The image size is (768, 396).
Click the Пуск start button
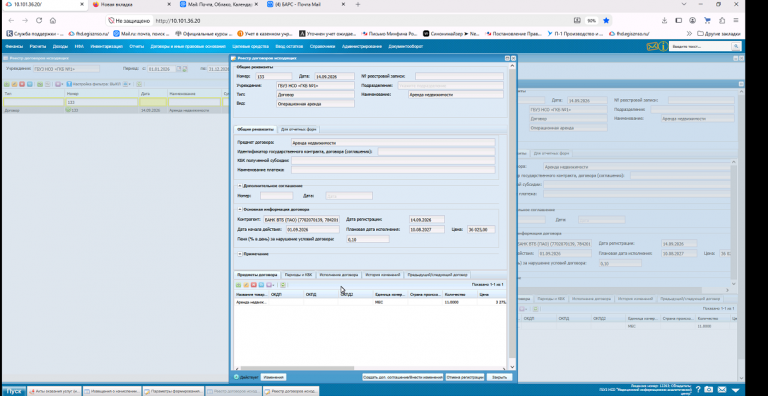[13, 391]
